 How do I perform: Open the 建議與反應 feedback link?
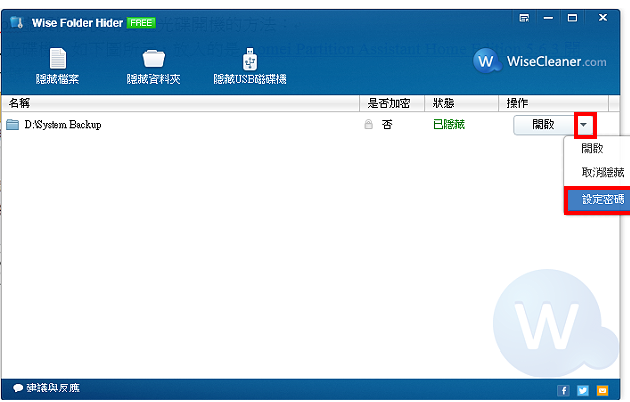coord(46,388)
